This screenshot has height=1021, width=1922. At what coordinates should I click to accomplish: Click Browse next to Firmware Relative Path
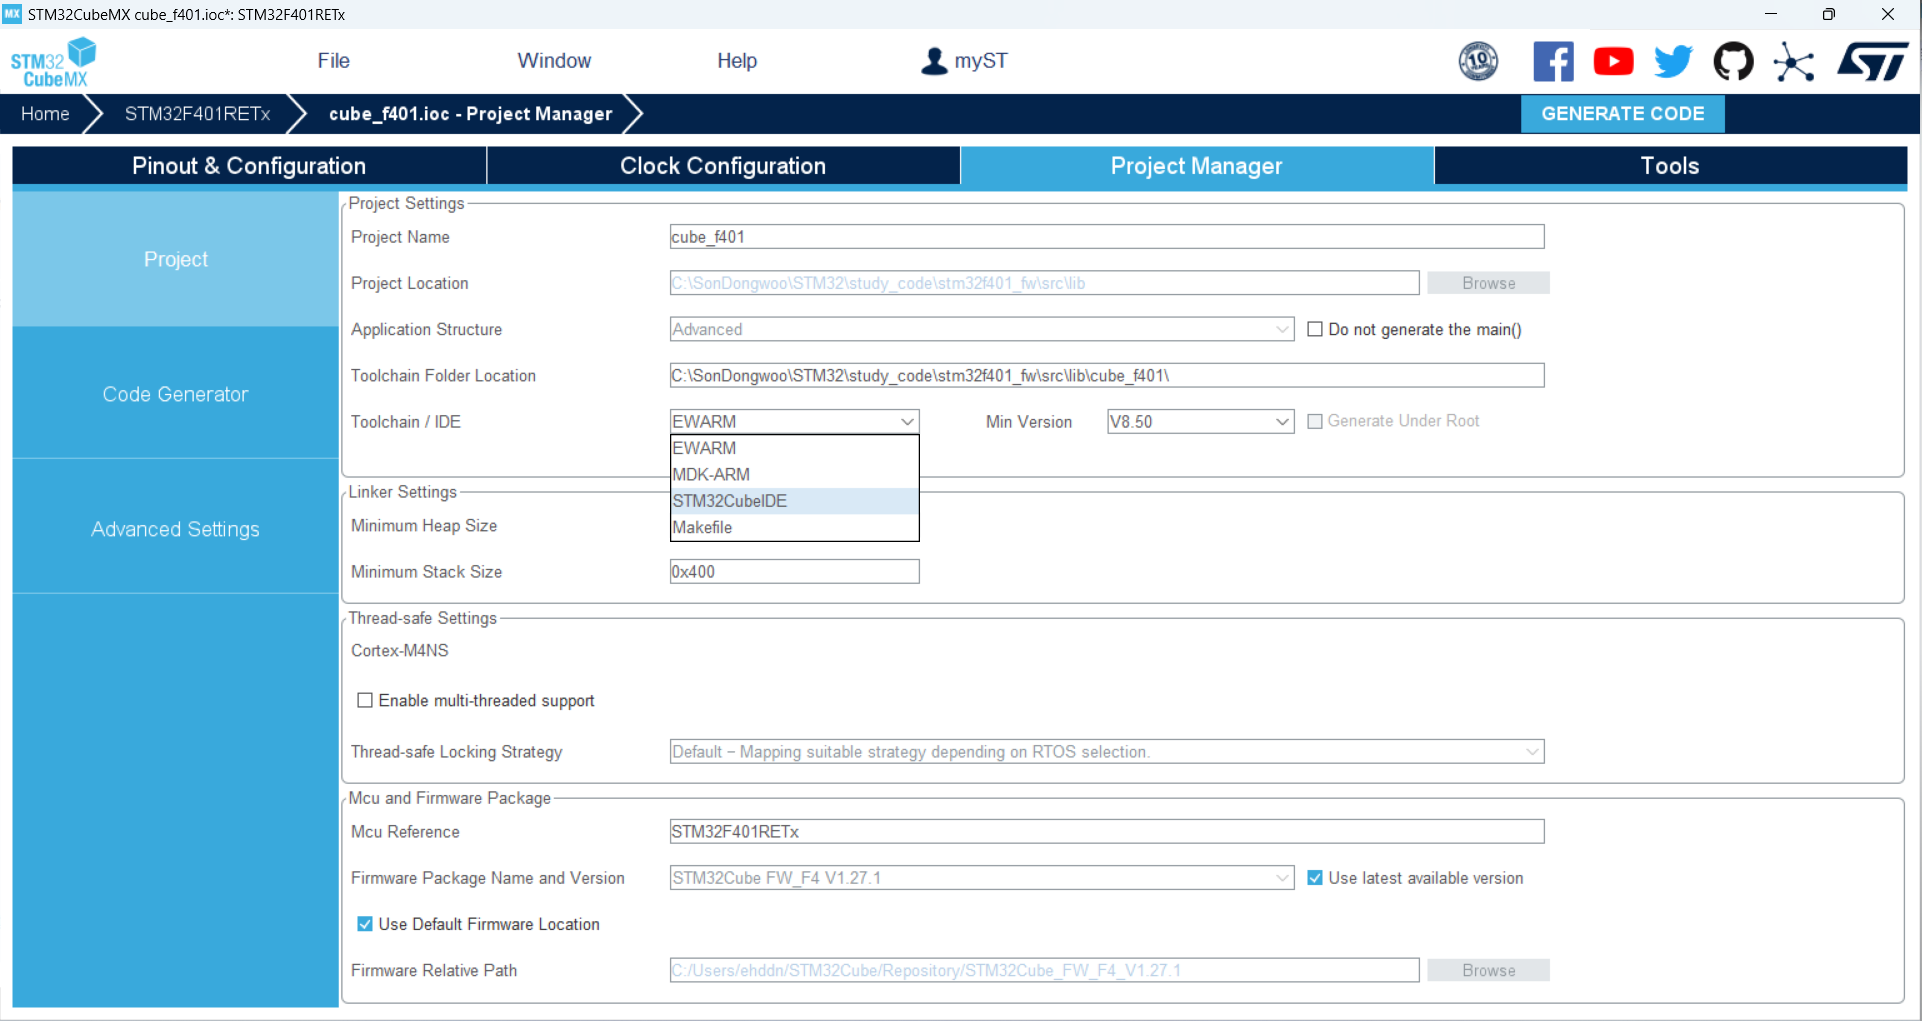point(1488,970)
